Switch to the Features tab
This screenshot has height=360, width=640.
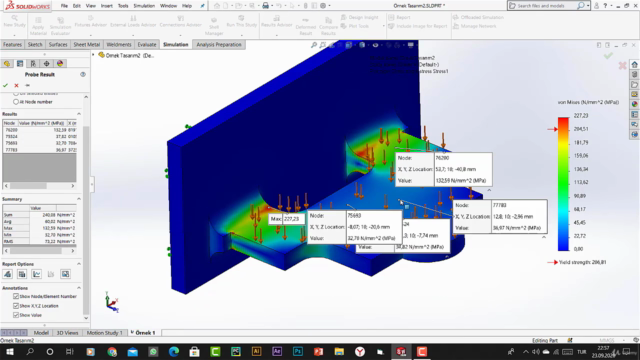(x=12, y=44)
